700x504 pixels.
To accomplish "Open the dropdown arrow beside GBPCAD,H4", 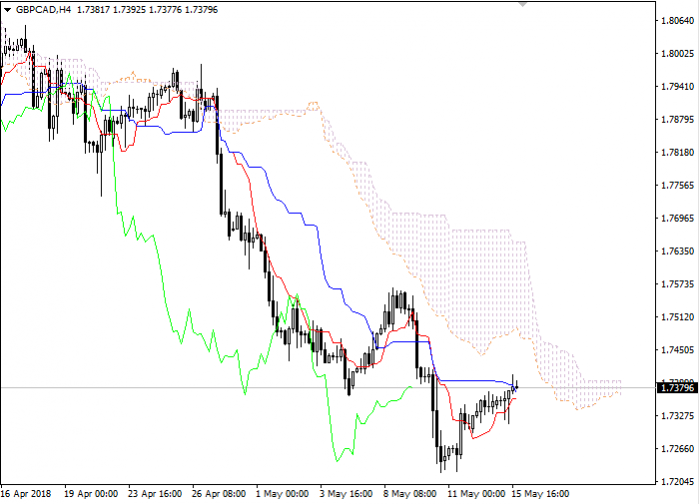I will pyautogui.click(x=7, y=8).
